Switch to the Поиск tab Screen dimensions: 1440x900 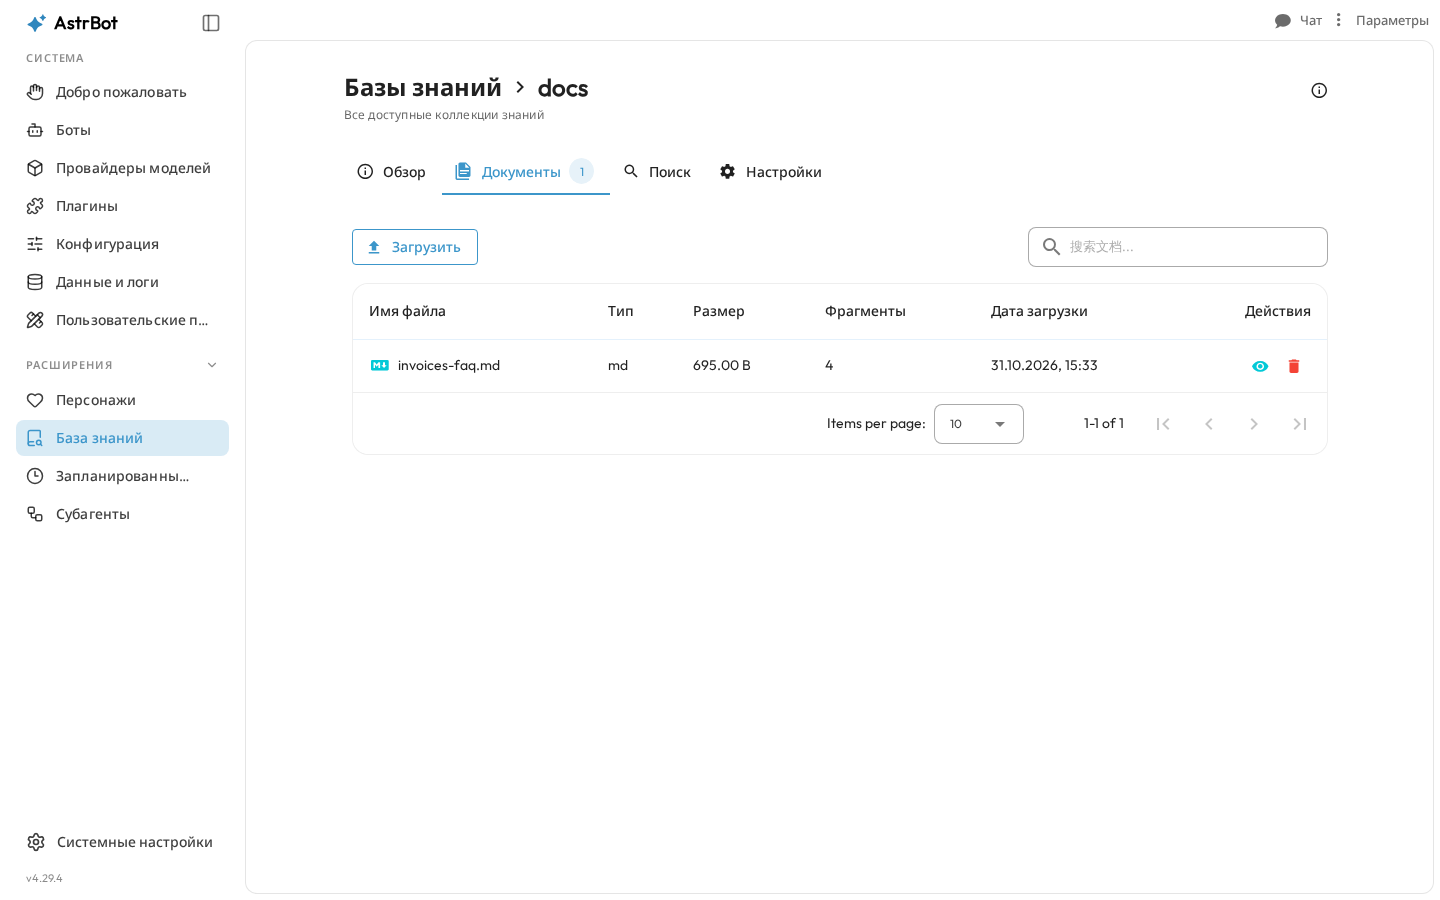pos(657,172)
